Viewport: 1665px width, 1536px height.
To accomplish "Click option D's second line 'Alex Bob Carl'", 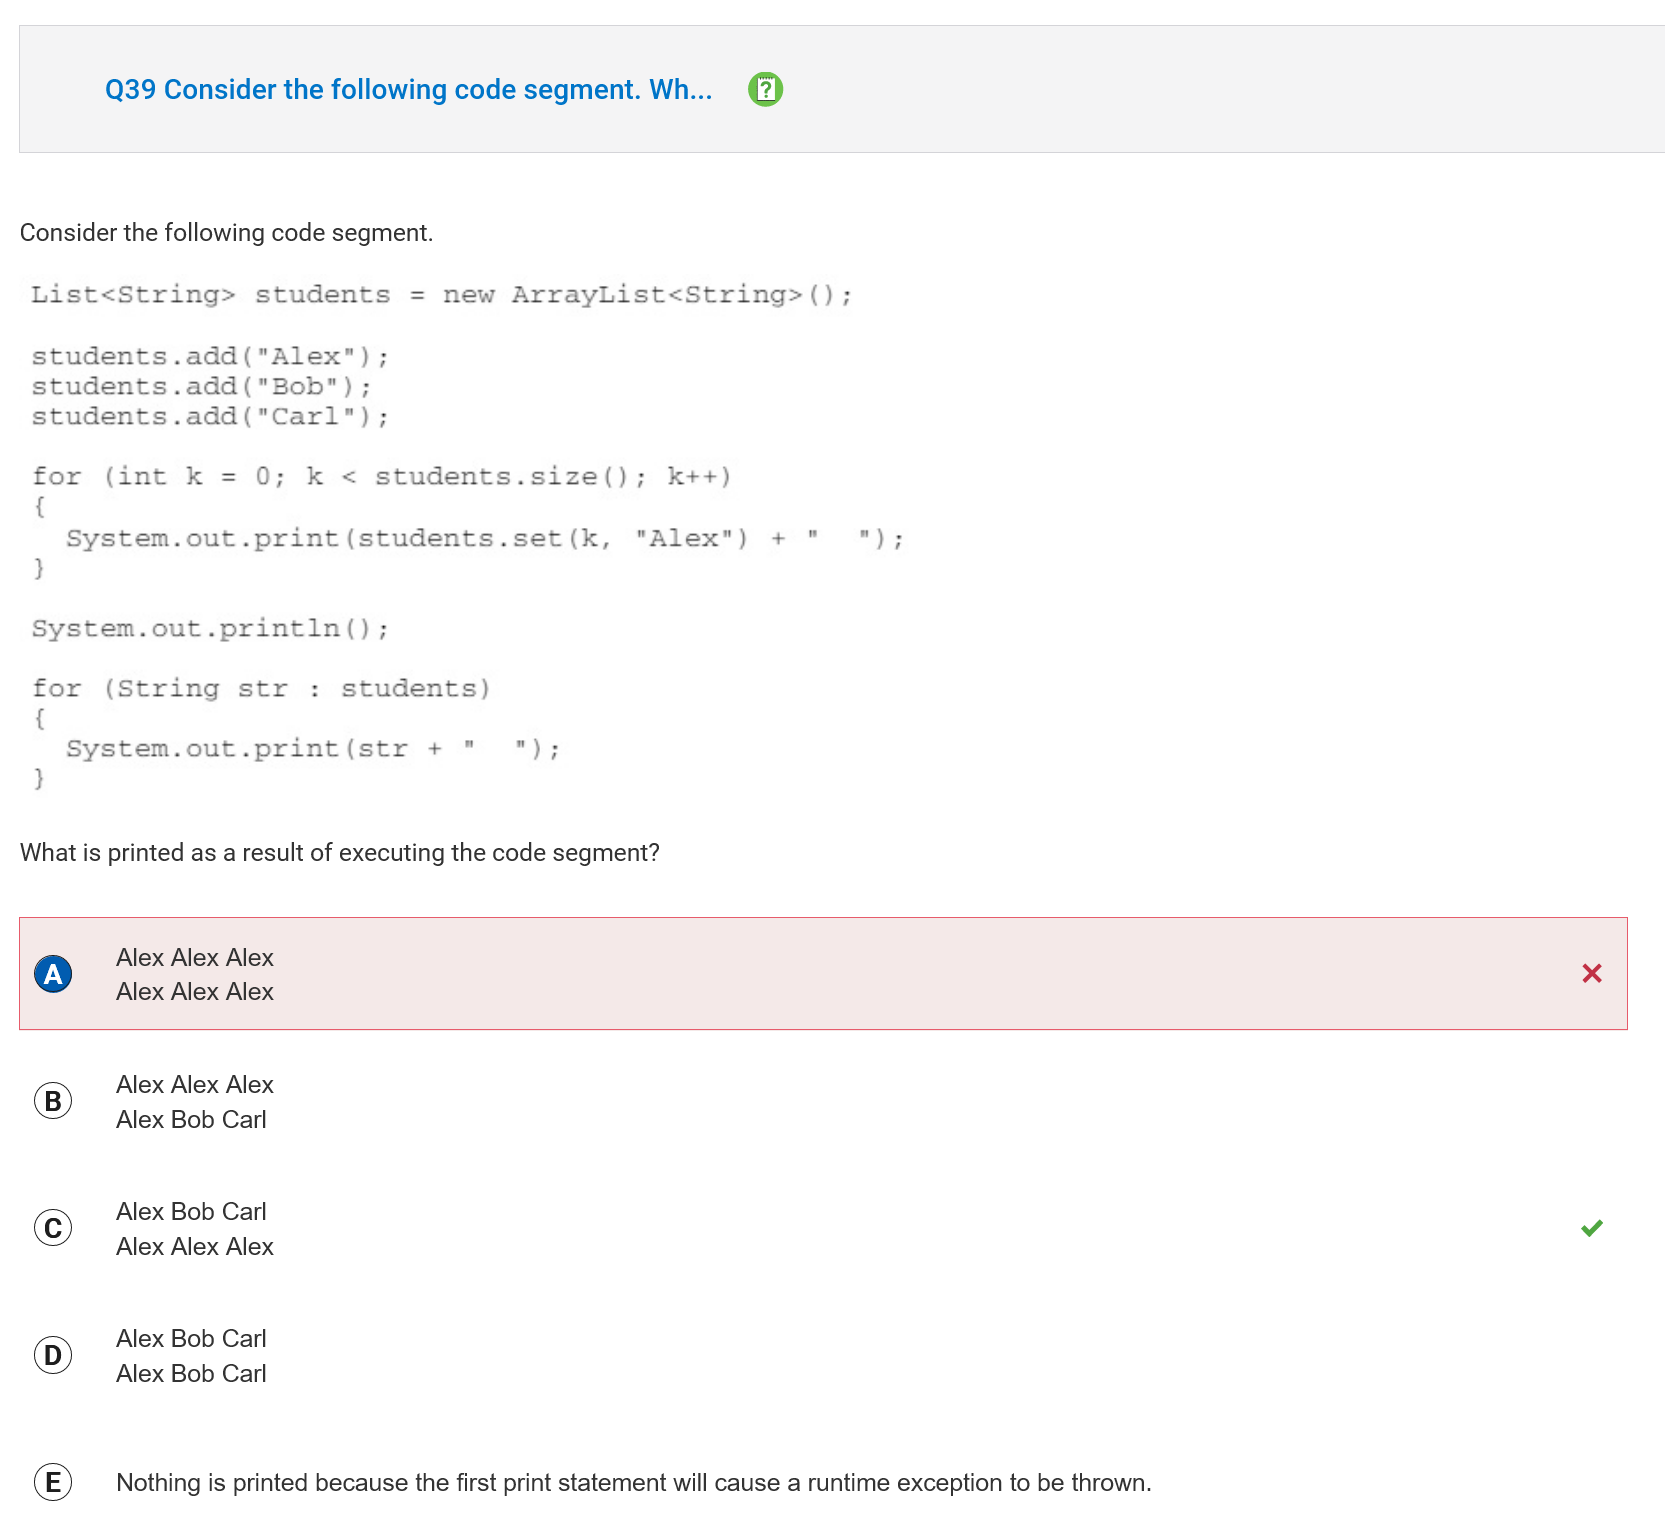I will (x=191, y=1374).
